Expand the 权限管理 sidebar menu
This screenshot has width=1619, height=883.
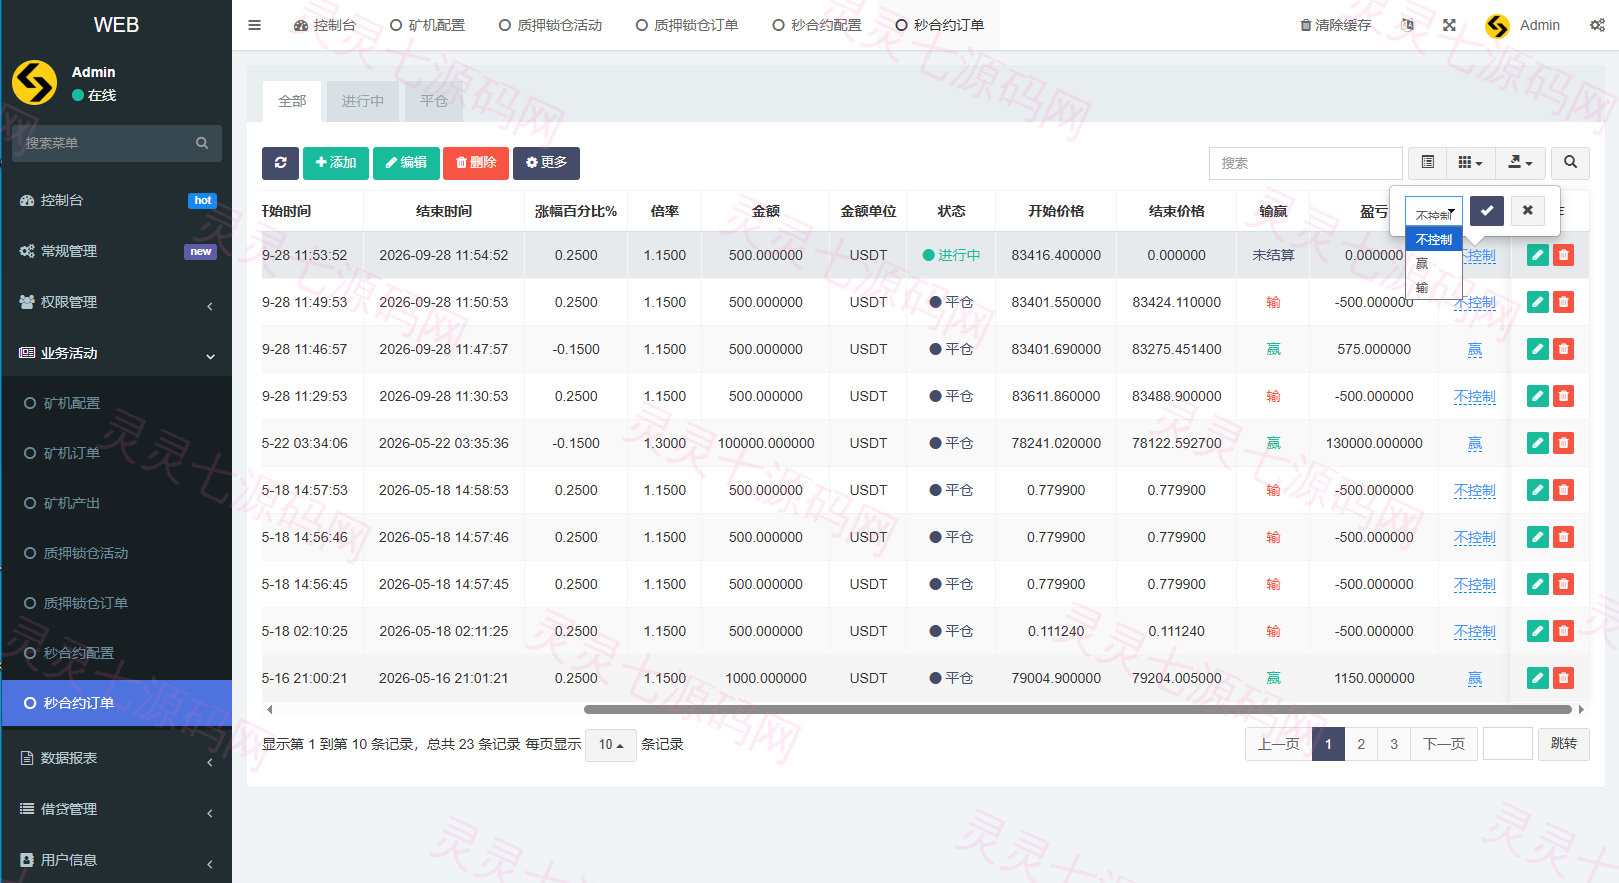pos(116,302)
